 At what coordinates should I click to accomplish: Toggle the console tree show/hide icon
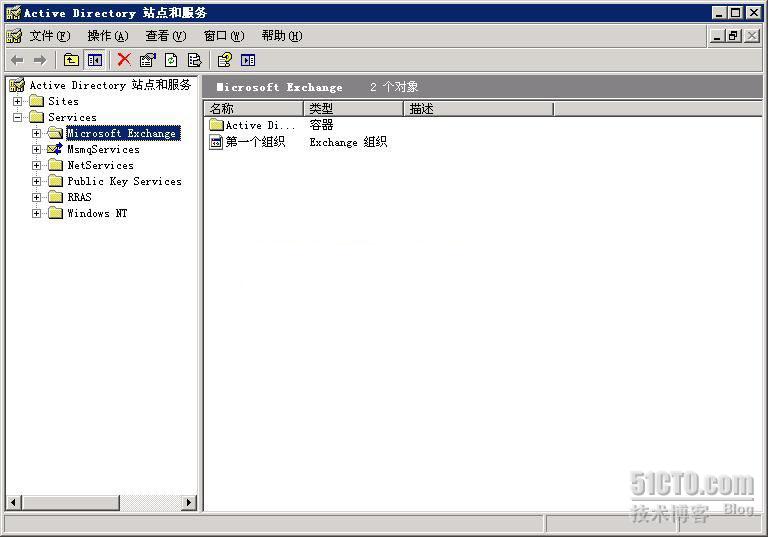coord(95,60)
